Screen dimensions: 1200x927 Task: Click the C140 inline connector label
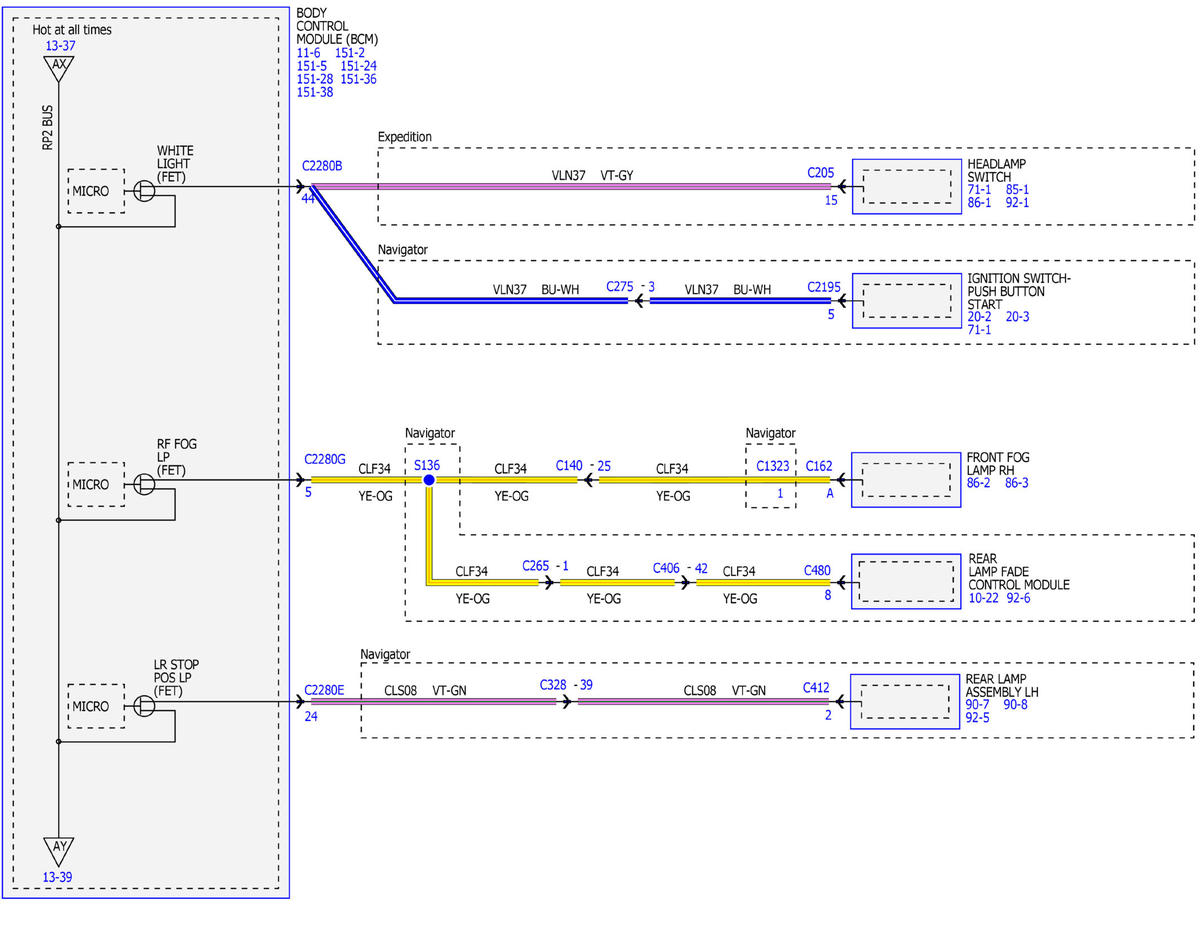pos(569,466)
